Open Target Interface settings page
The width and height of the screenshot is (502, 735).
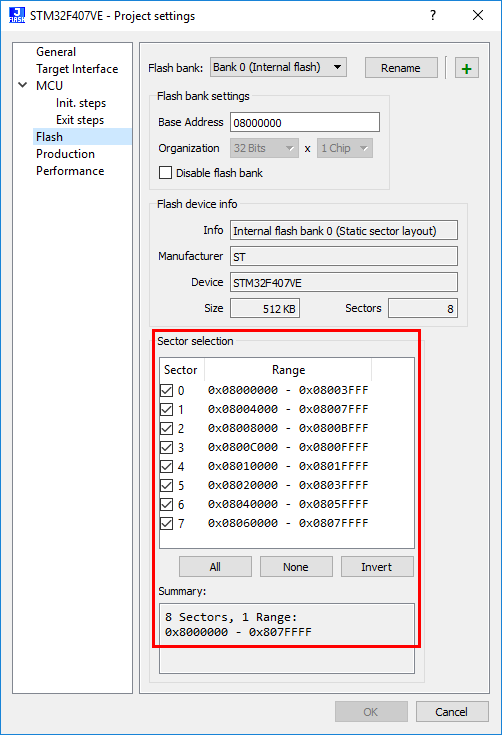tap(77, 69)
